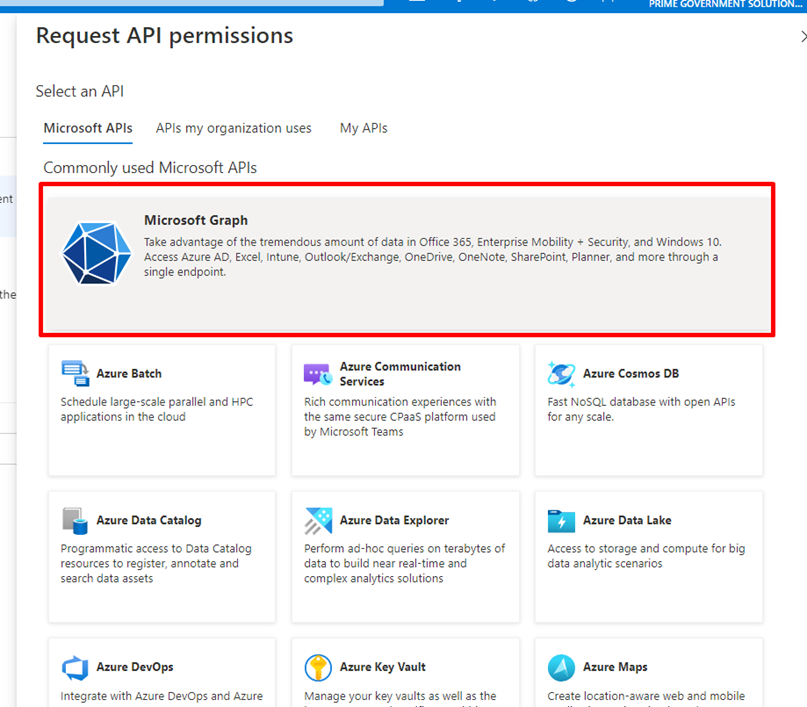The image size is (807, 707).
Task: Select the Azure Communication Services title
Action: tap(400, 374)
